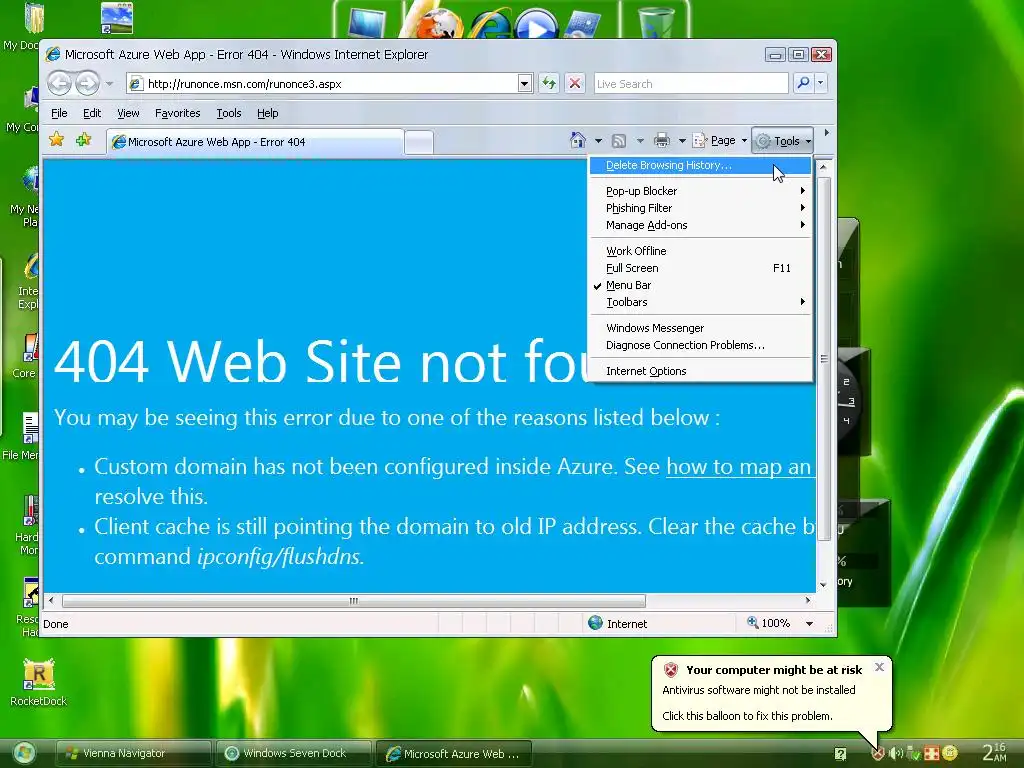This screenshot has width=1024, height=768.
Task: Click the horizontal scrollbar thumb
Action: 353,601
